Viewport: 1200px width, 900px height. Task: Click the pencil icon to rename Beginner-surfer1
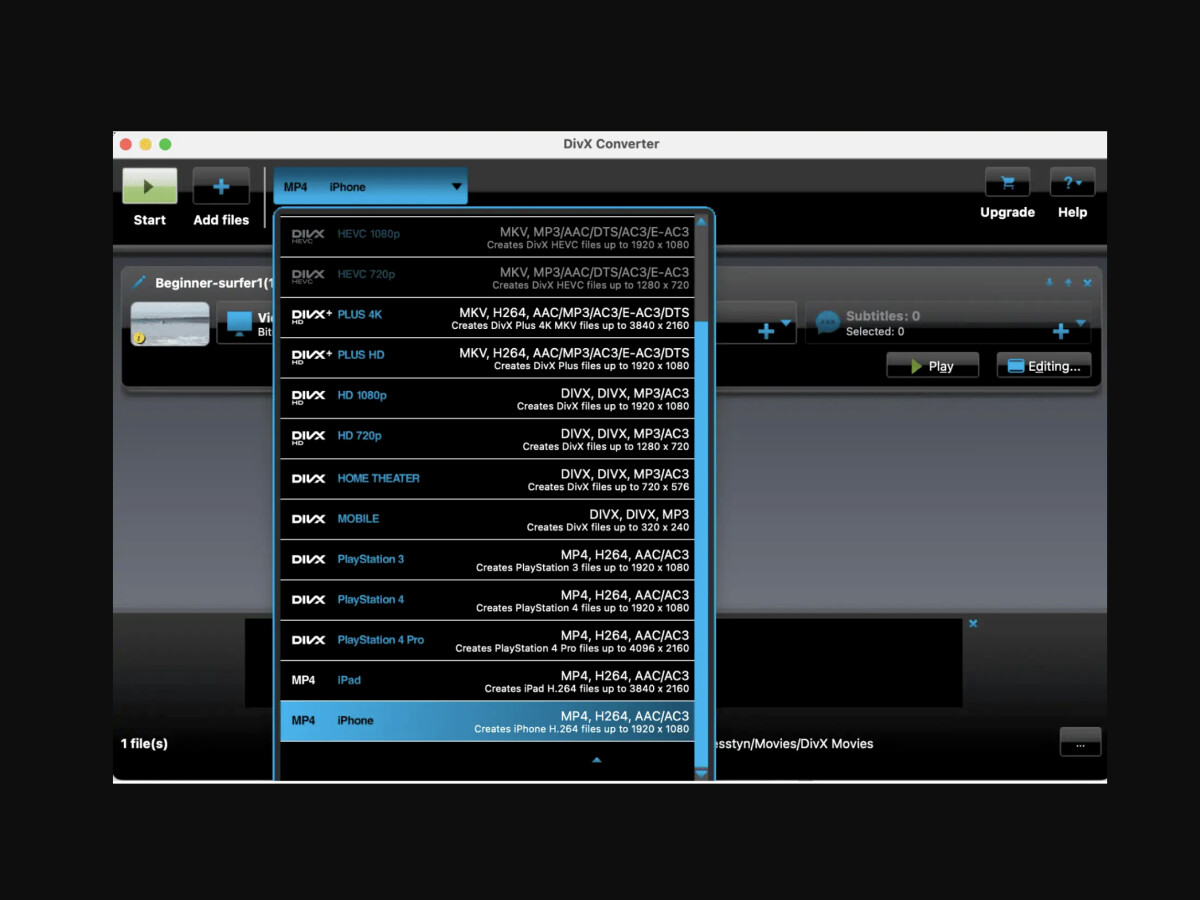tap(139, 283)
